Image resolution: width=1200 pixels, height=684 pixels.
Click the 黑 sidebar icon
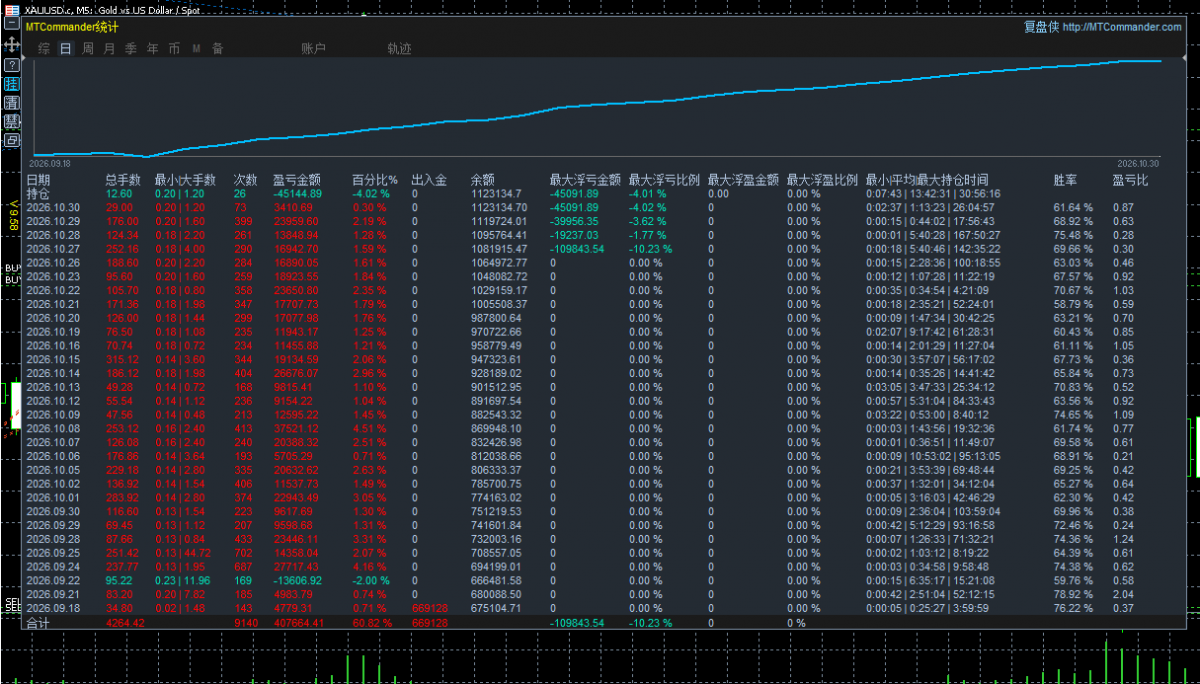tap(12, 122)
